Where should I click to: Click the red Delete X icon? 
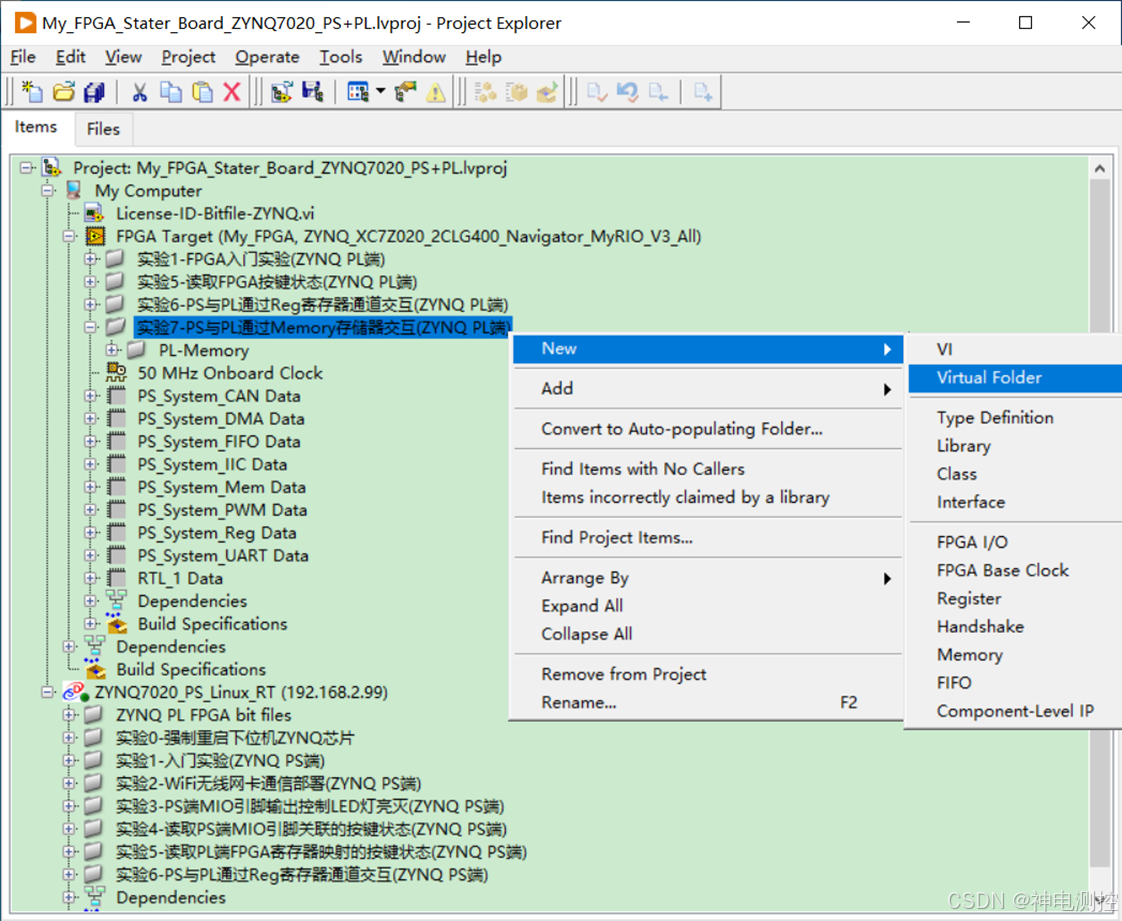[232, 92]
